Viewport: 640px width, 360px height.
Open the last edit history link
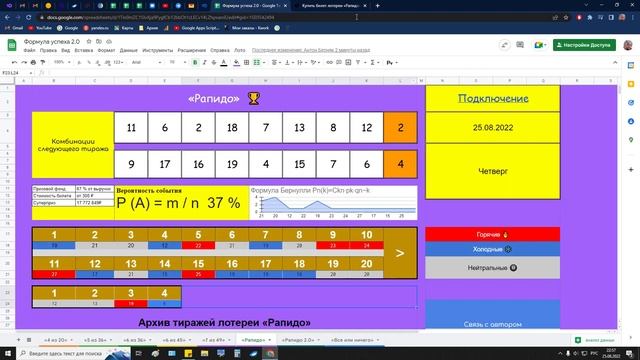311,50
